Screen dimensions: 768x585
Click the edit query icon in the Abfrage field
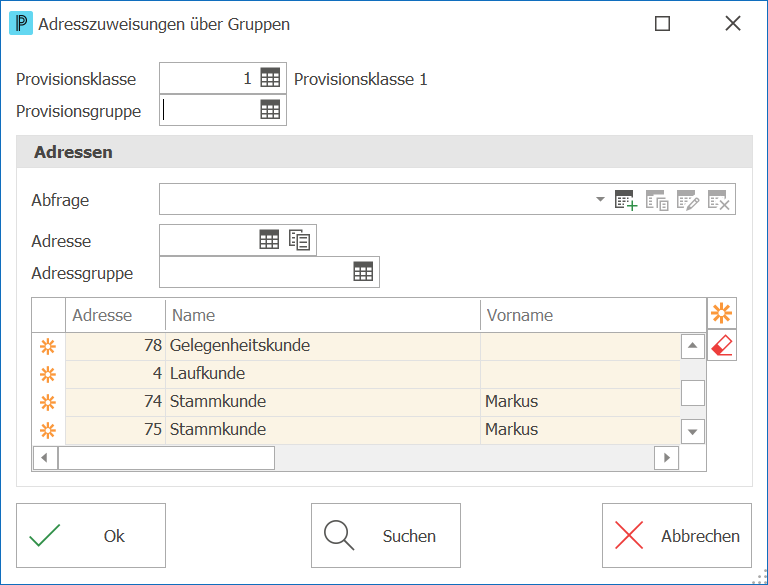[x=688, y=200]
